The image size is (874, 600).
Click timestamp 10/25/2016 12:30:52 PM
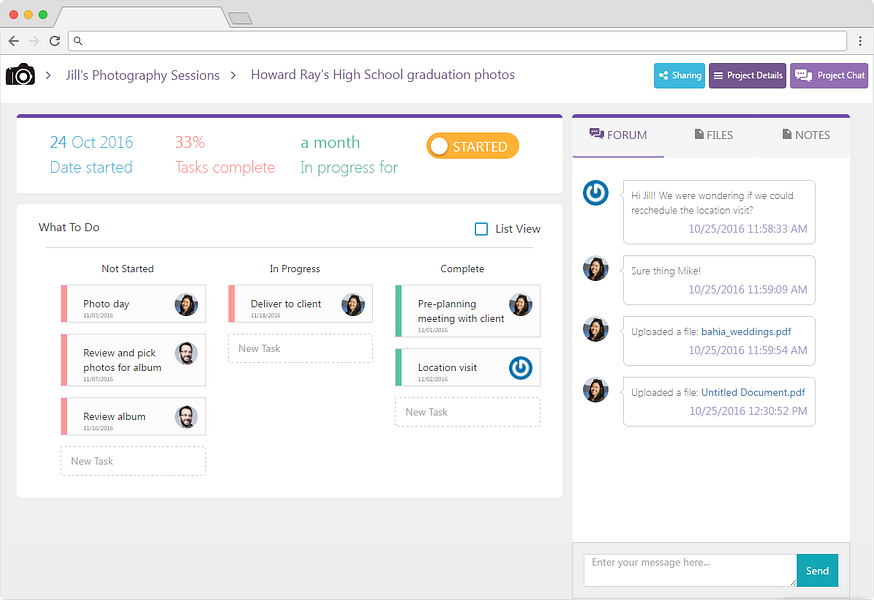click(x=748, y=411)
